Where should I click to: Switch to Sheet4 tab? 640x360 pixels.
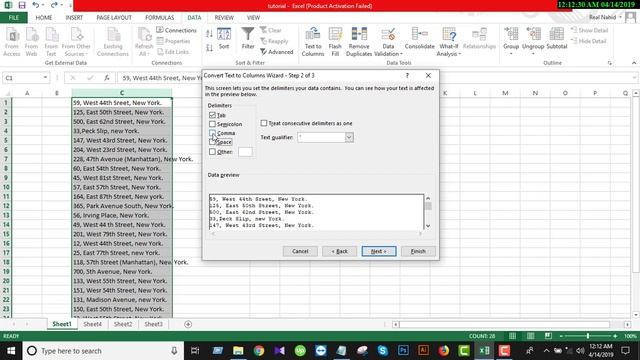click(93, 324)
